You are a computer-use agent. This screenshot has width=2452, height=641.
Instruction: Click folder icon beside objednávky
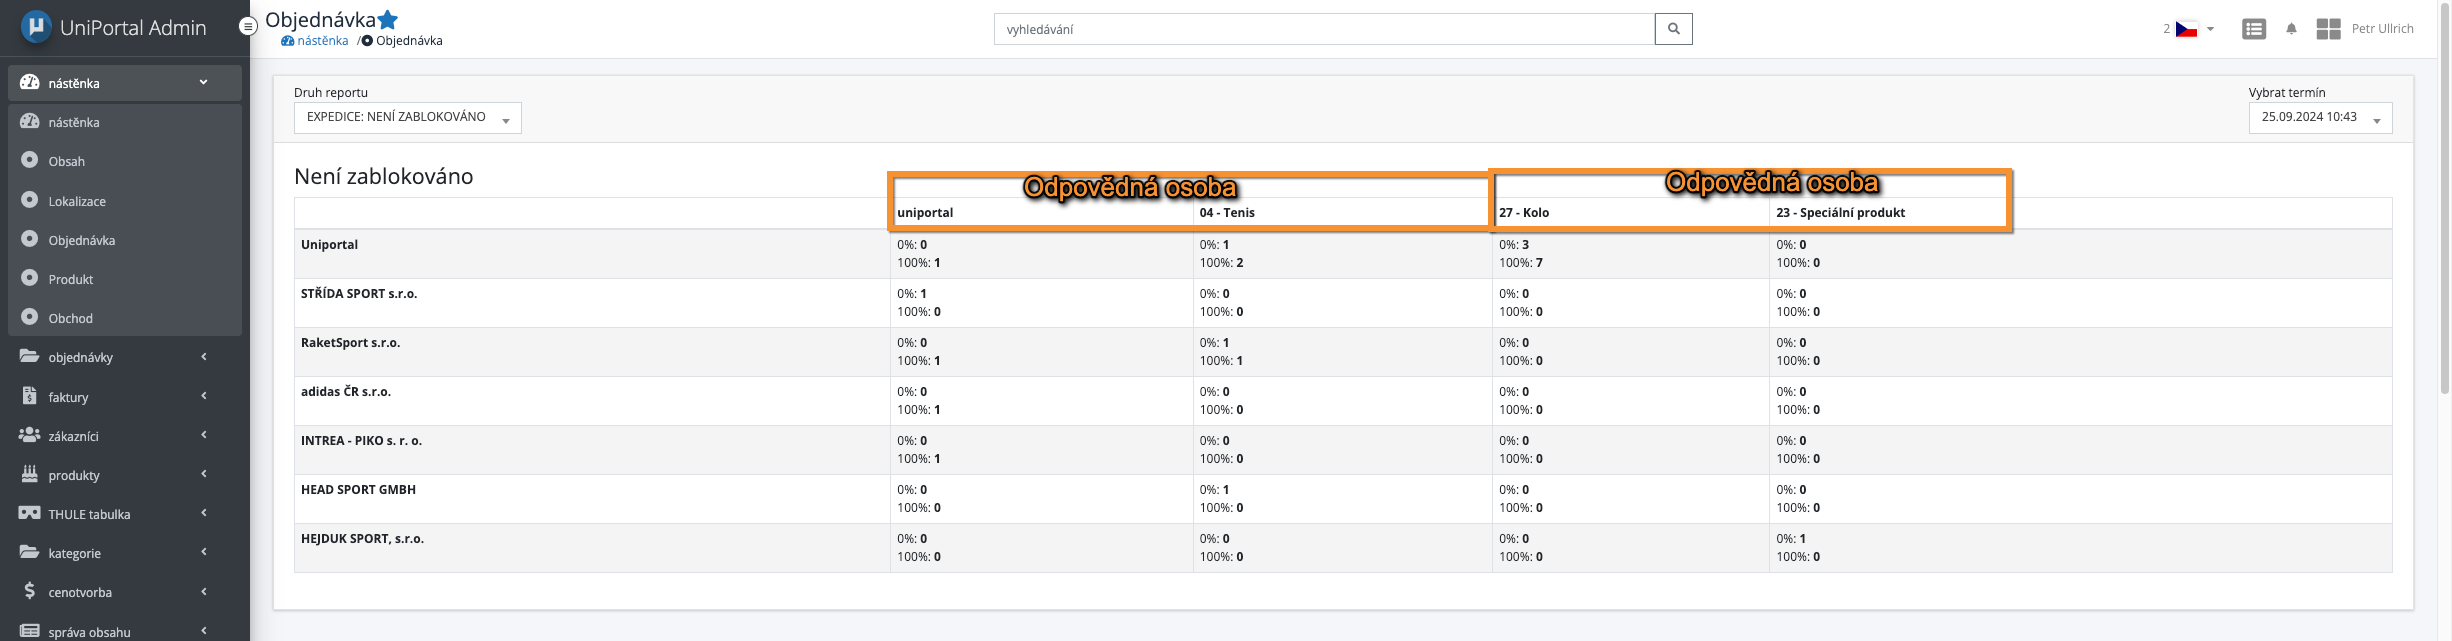coord(30,356)
